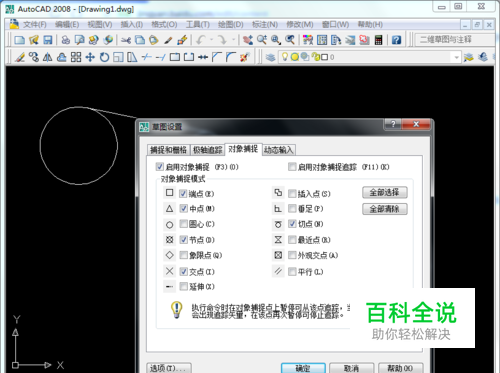500x373 pixels.
Task: Uncheck the 端点(E) snap mode
Action: coord(183,193)
